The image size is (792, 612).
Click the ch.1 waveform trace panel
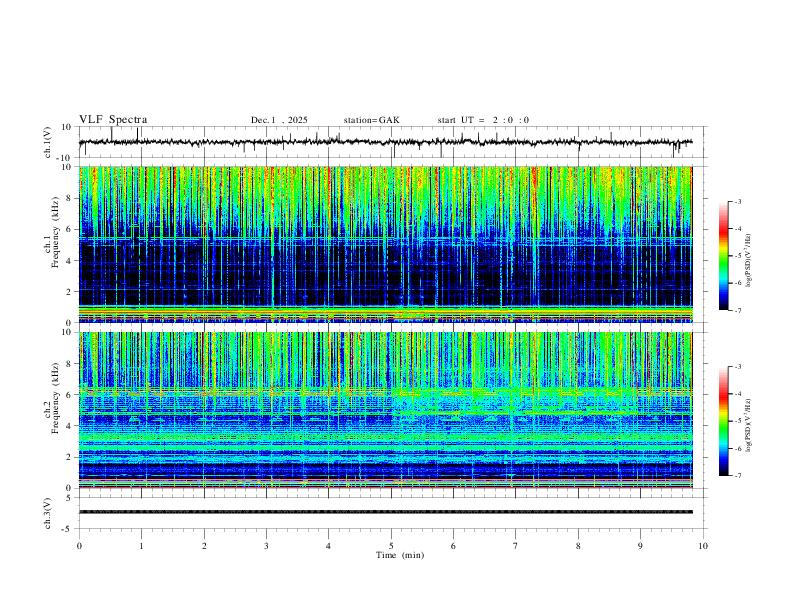tap(392, 142)
